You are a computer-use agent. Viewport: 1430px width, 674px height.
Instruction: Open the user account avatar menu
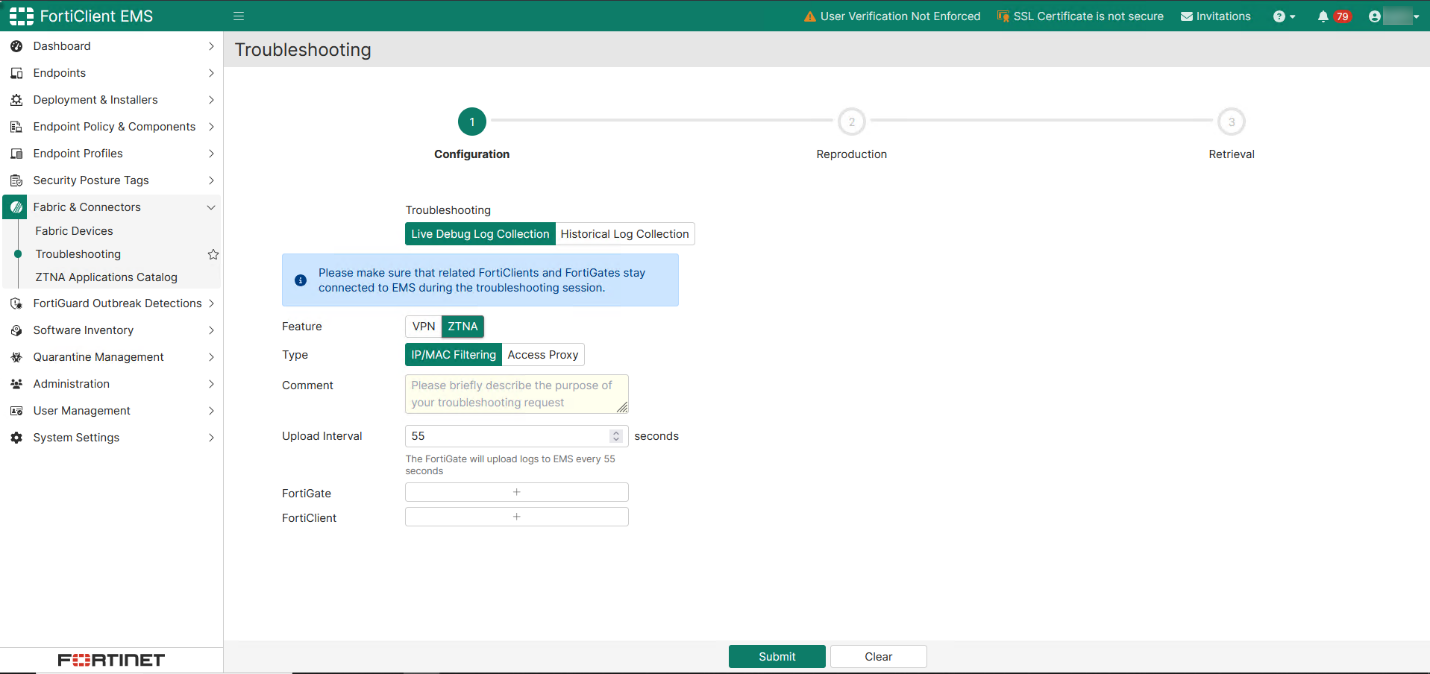click(1394, 17)
